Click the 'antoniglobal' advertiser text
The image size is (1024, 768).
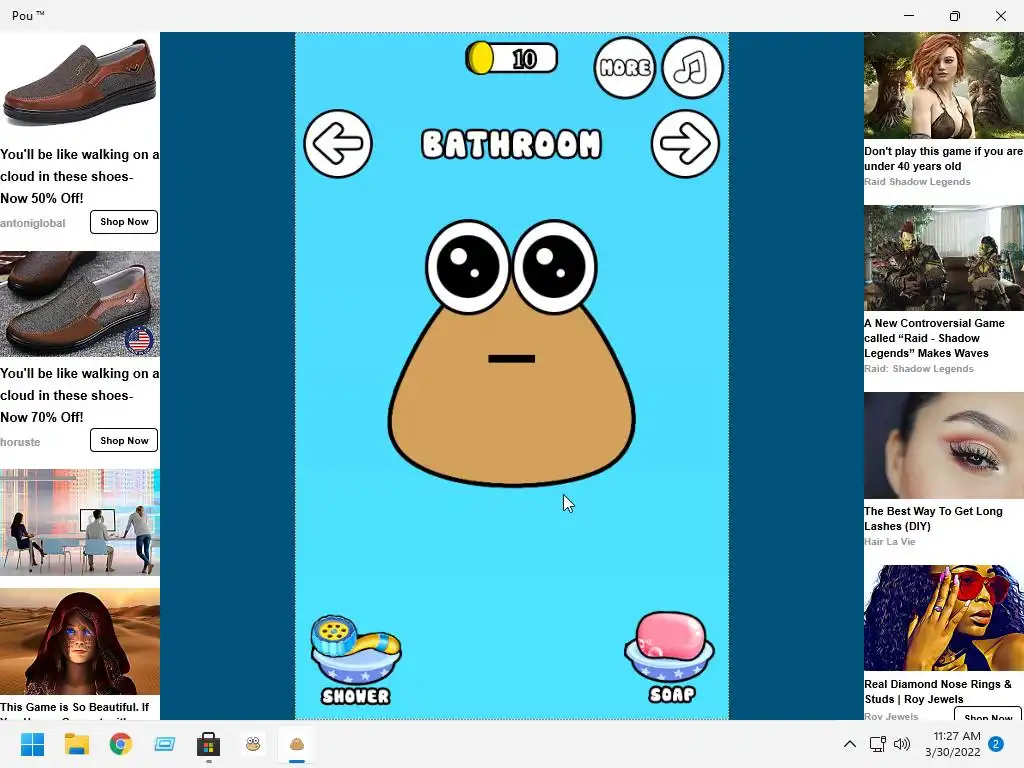pyautogui.click(x=33, y=223)
